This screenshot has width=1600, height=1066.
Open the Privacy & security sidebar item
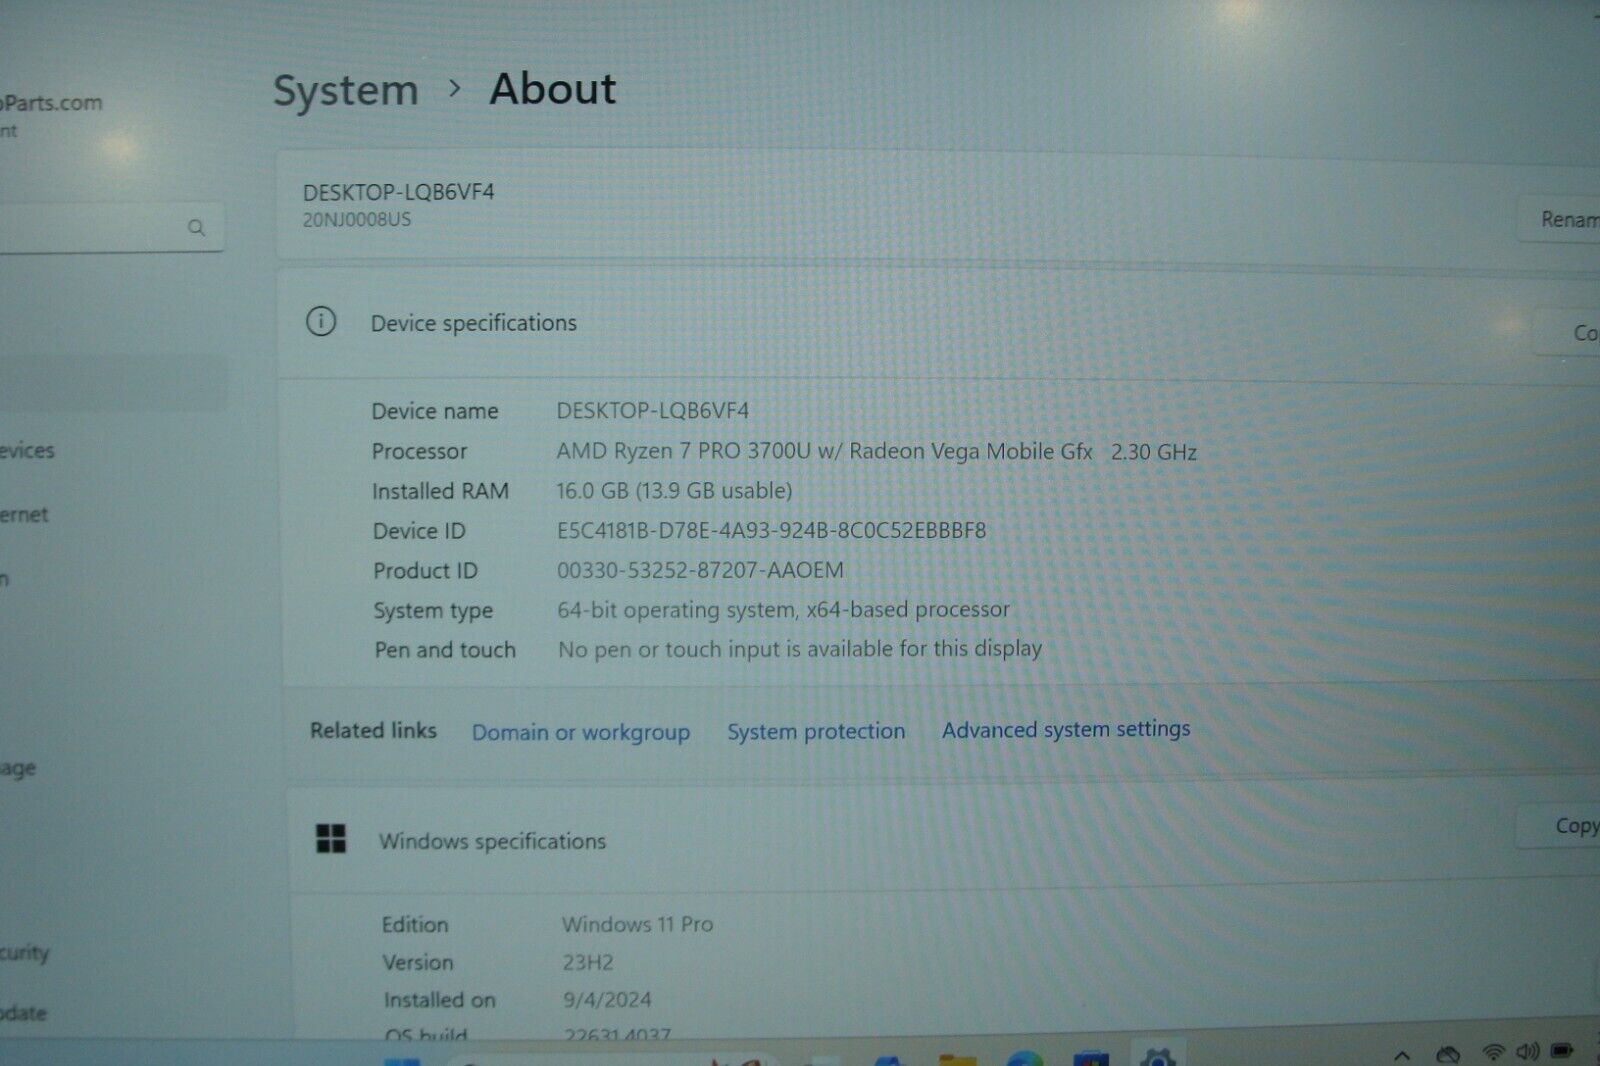[x=25, y=952]
